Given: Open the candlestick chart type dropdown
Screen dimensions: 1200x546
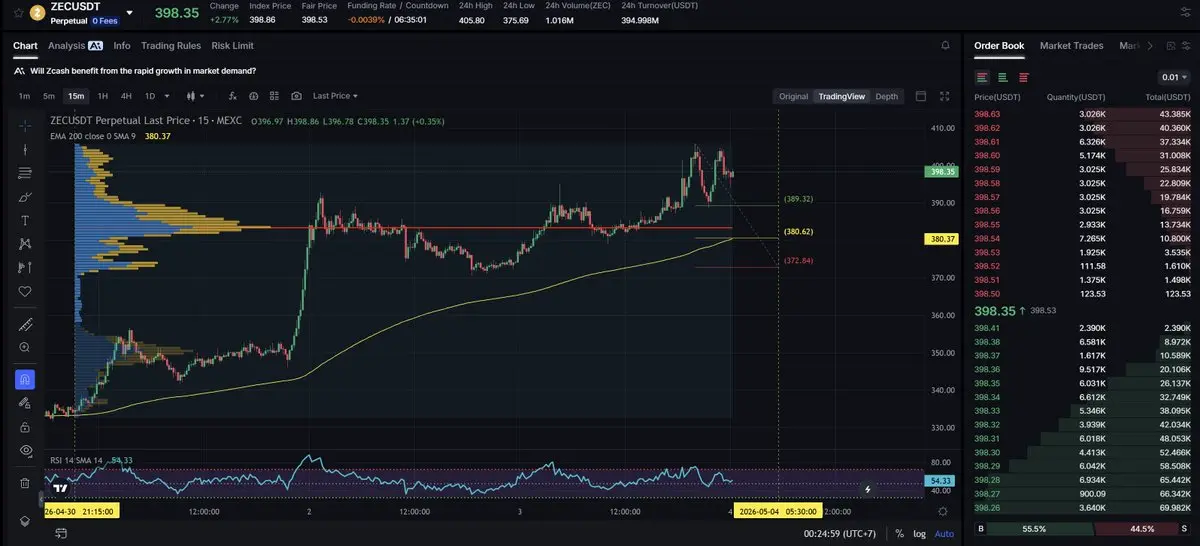Looking at the screenshot, I should click(x=195, y=96).
